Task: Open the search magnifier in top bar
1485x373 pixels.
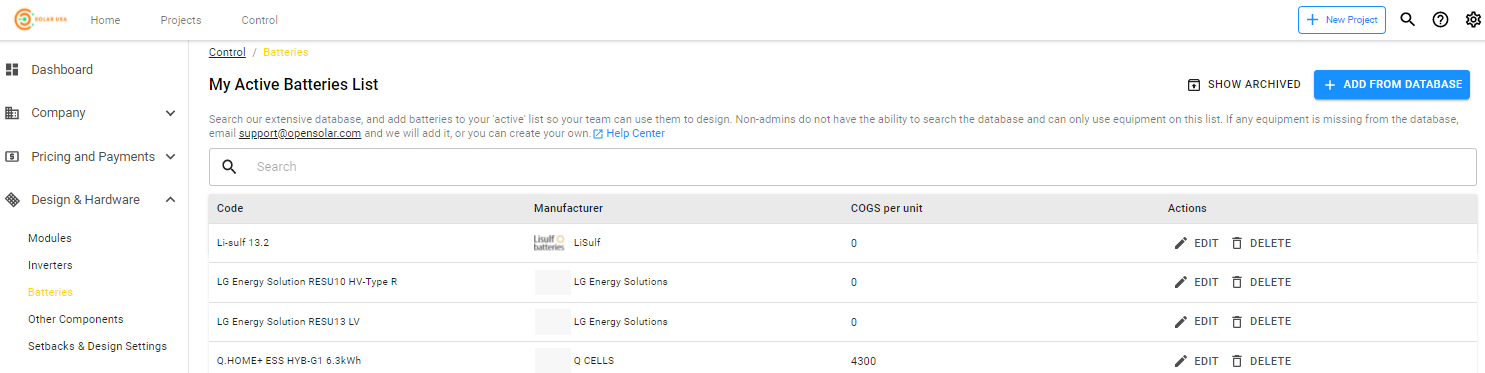Action: pos(1407,20)
